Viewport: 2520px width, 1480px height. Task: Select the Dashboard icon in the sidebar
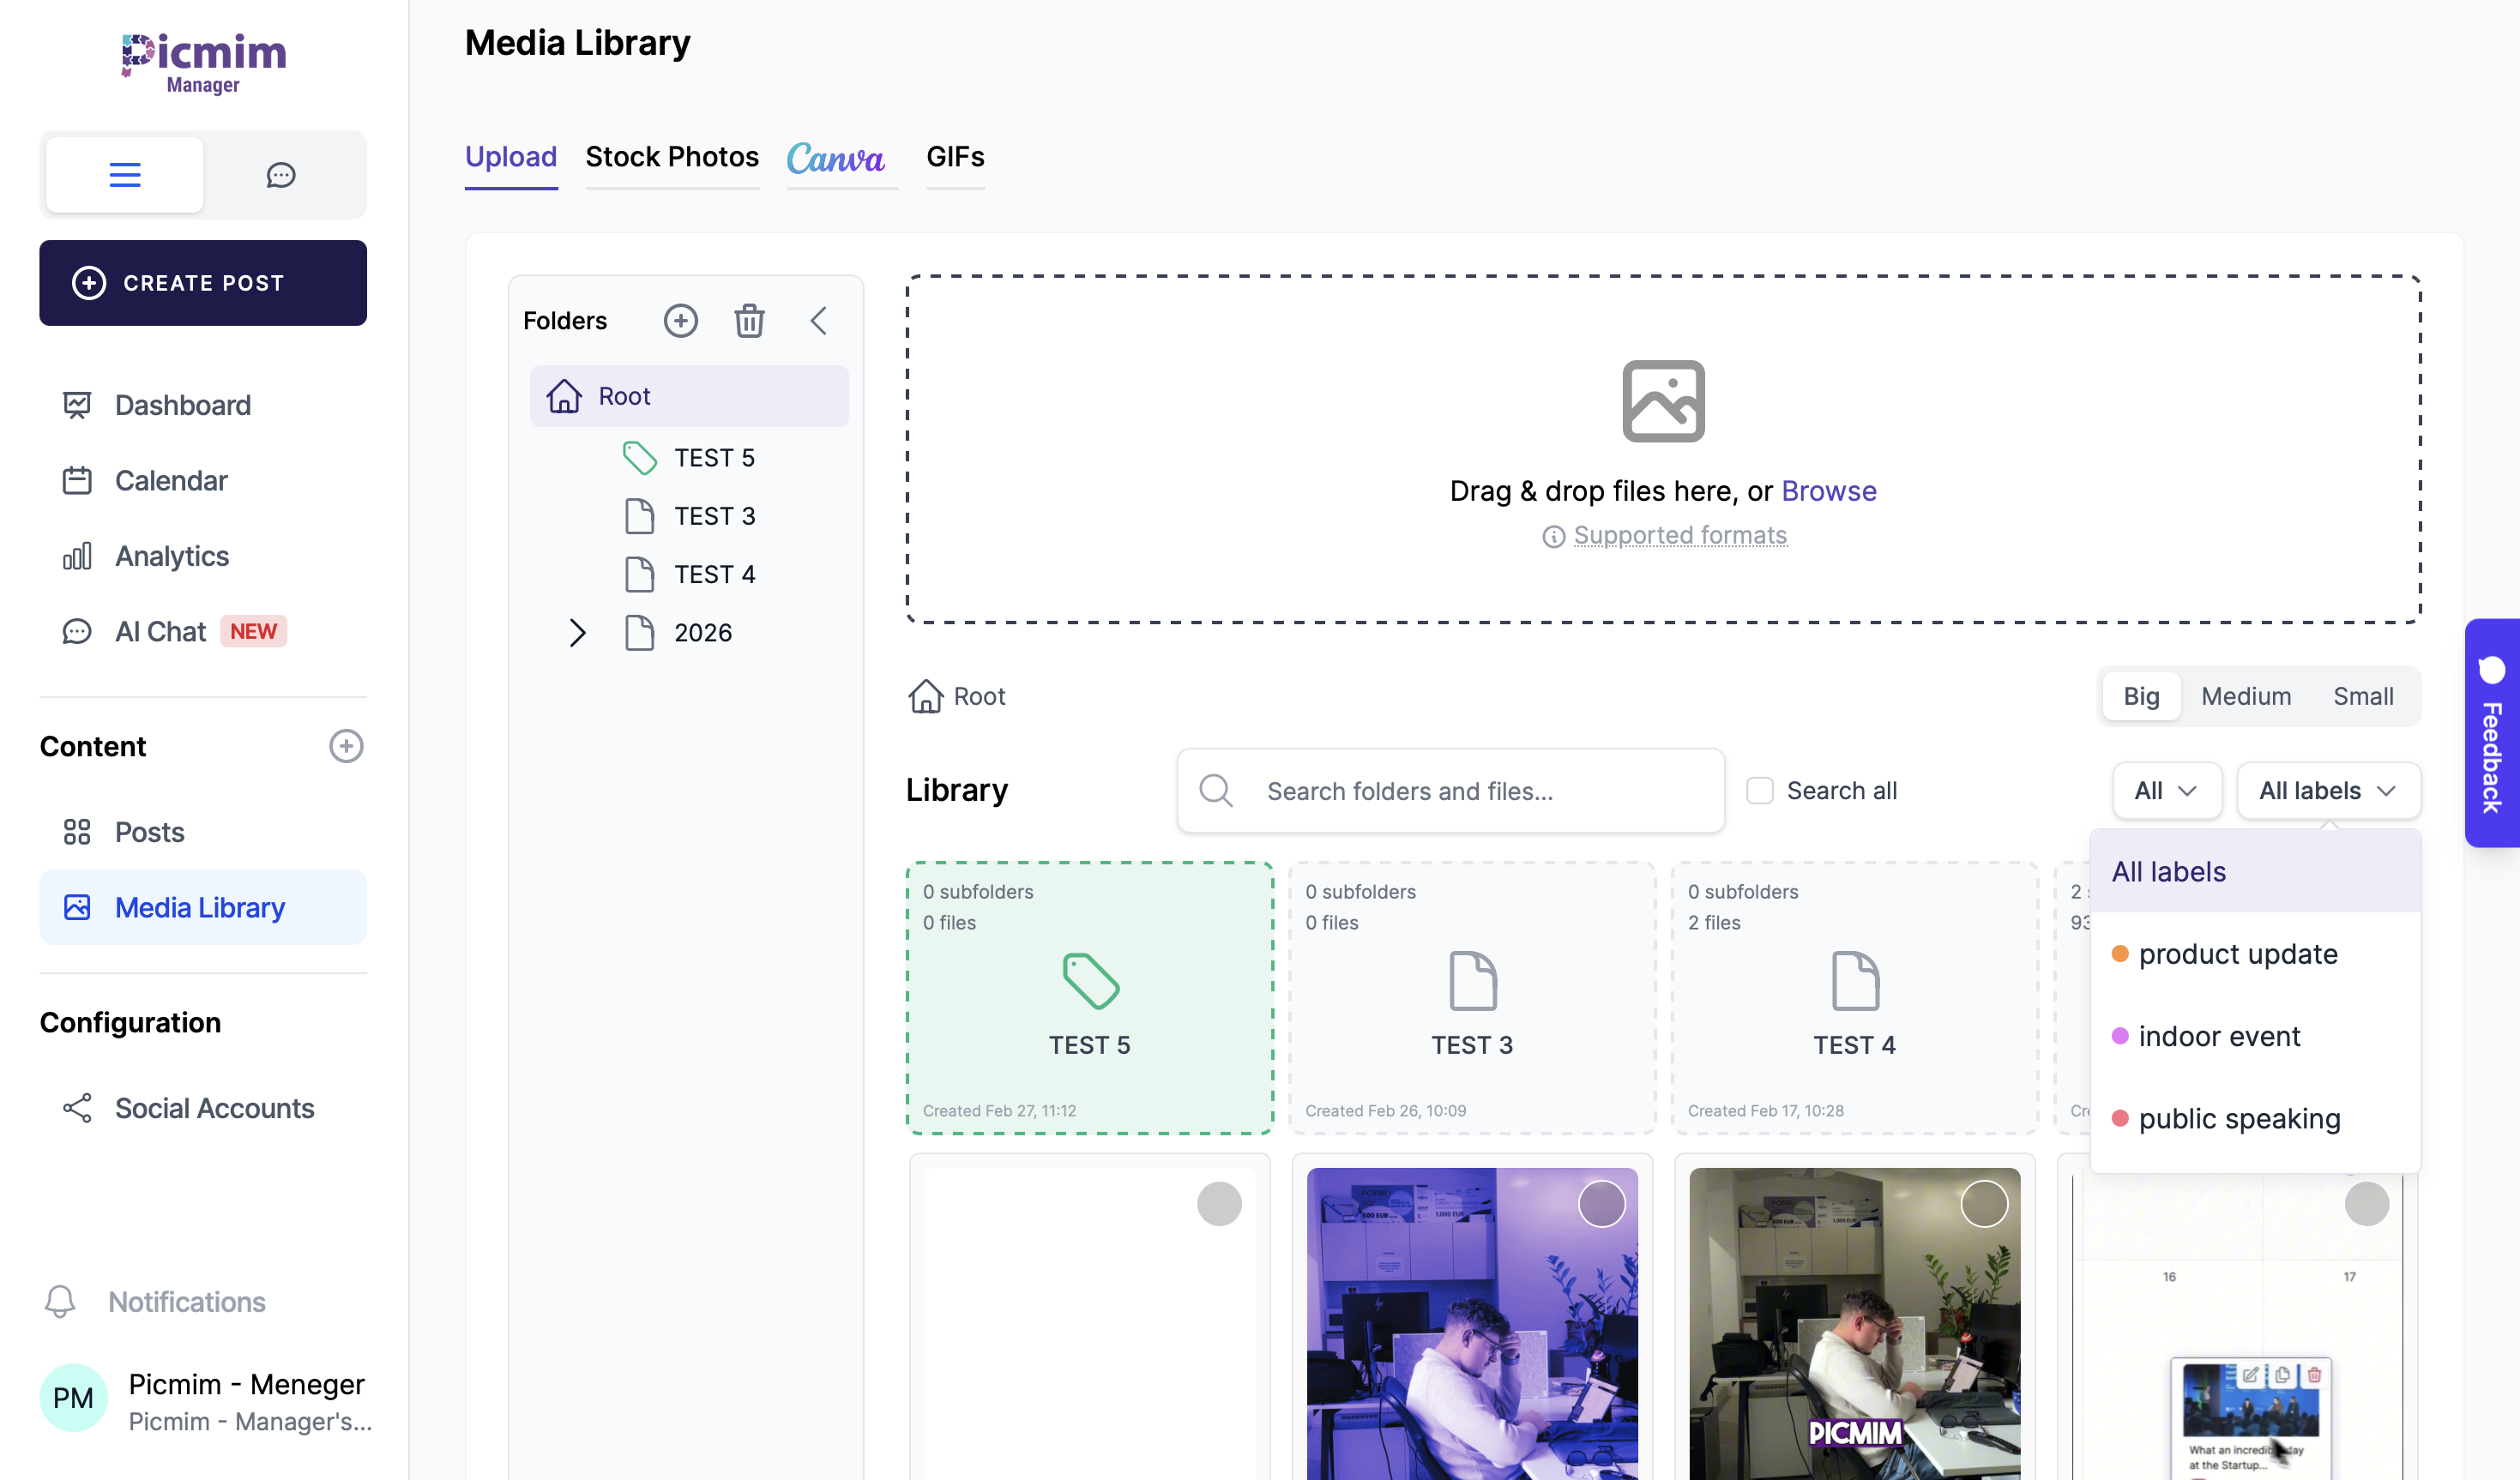[x=78, y=404]
